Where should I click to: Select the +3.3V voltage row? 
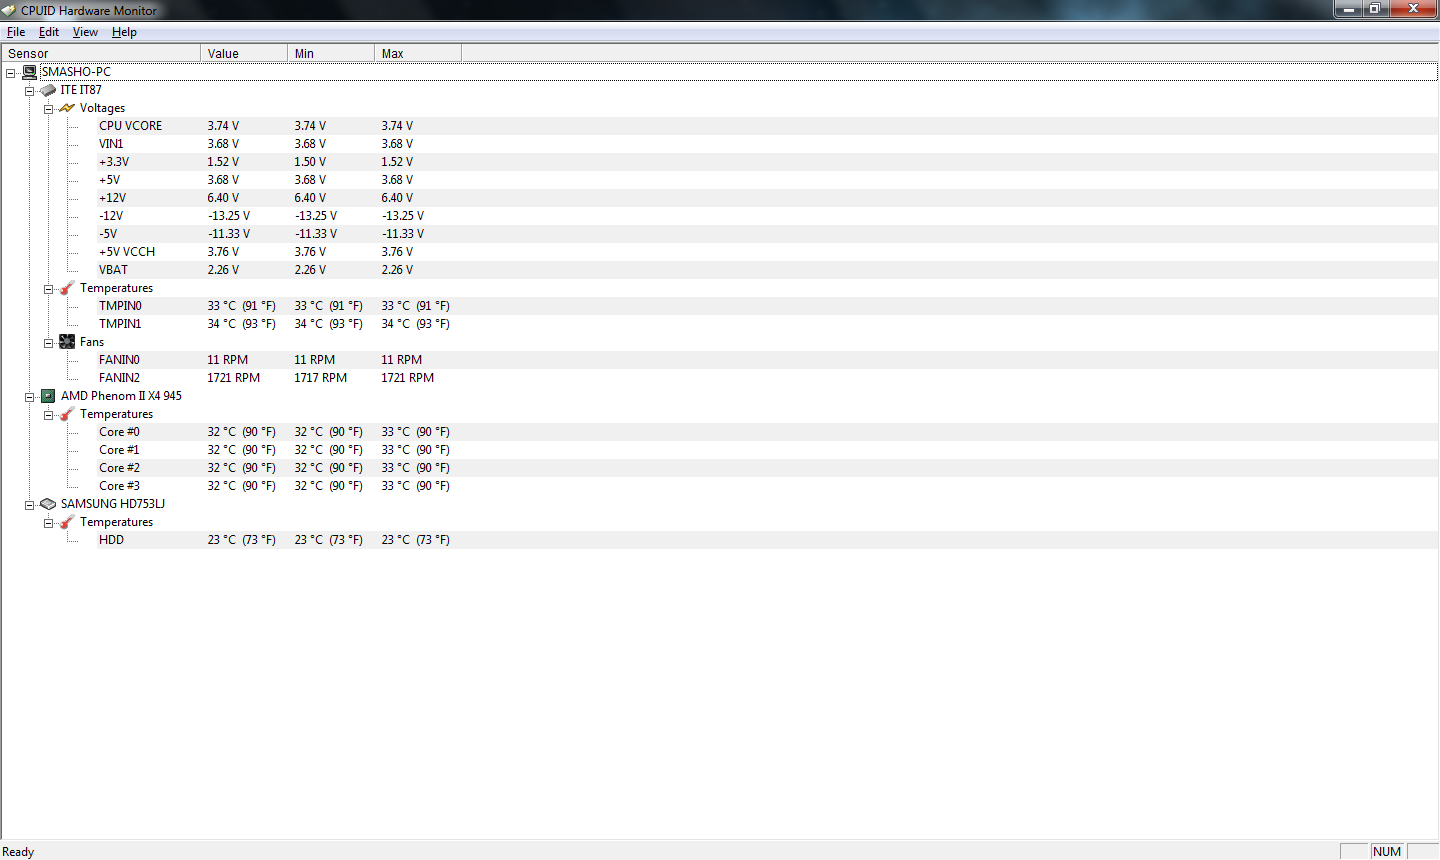pyautogui.click(x=767, y=162)
